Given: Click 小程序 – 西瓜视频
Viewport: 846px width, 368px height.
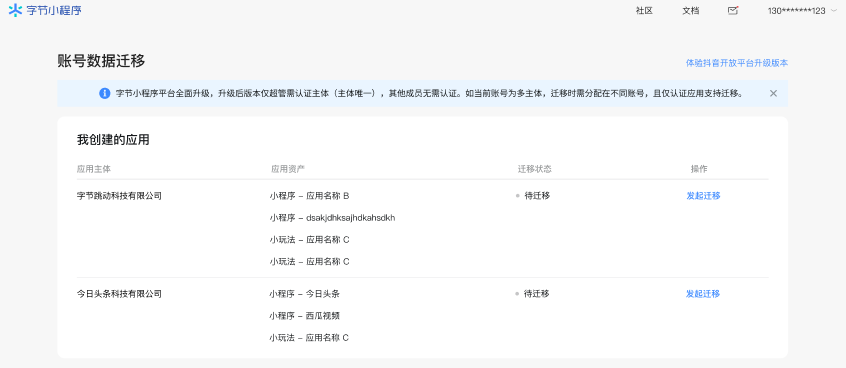Looking at the screenshot, I should point(304,316).
